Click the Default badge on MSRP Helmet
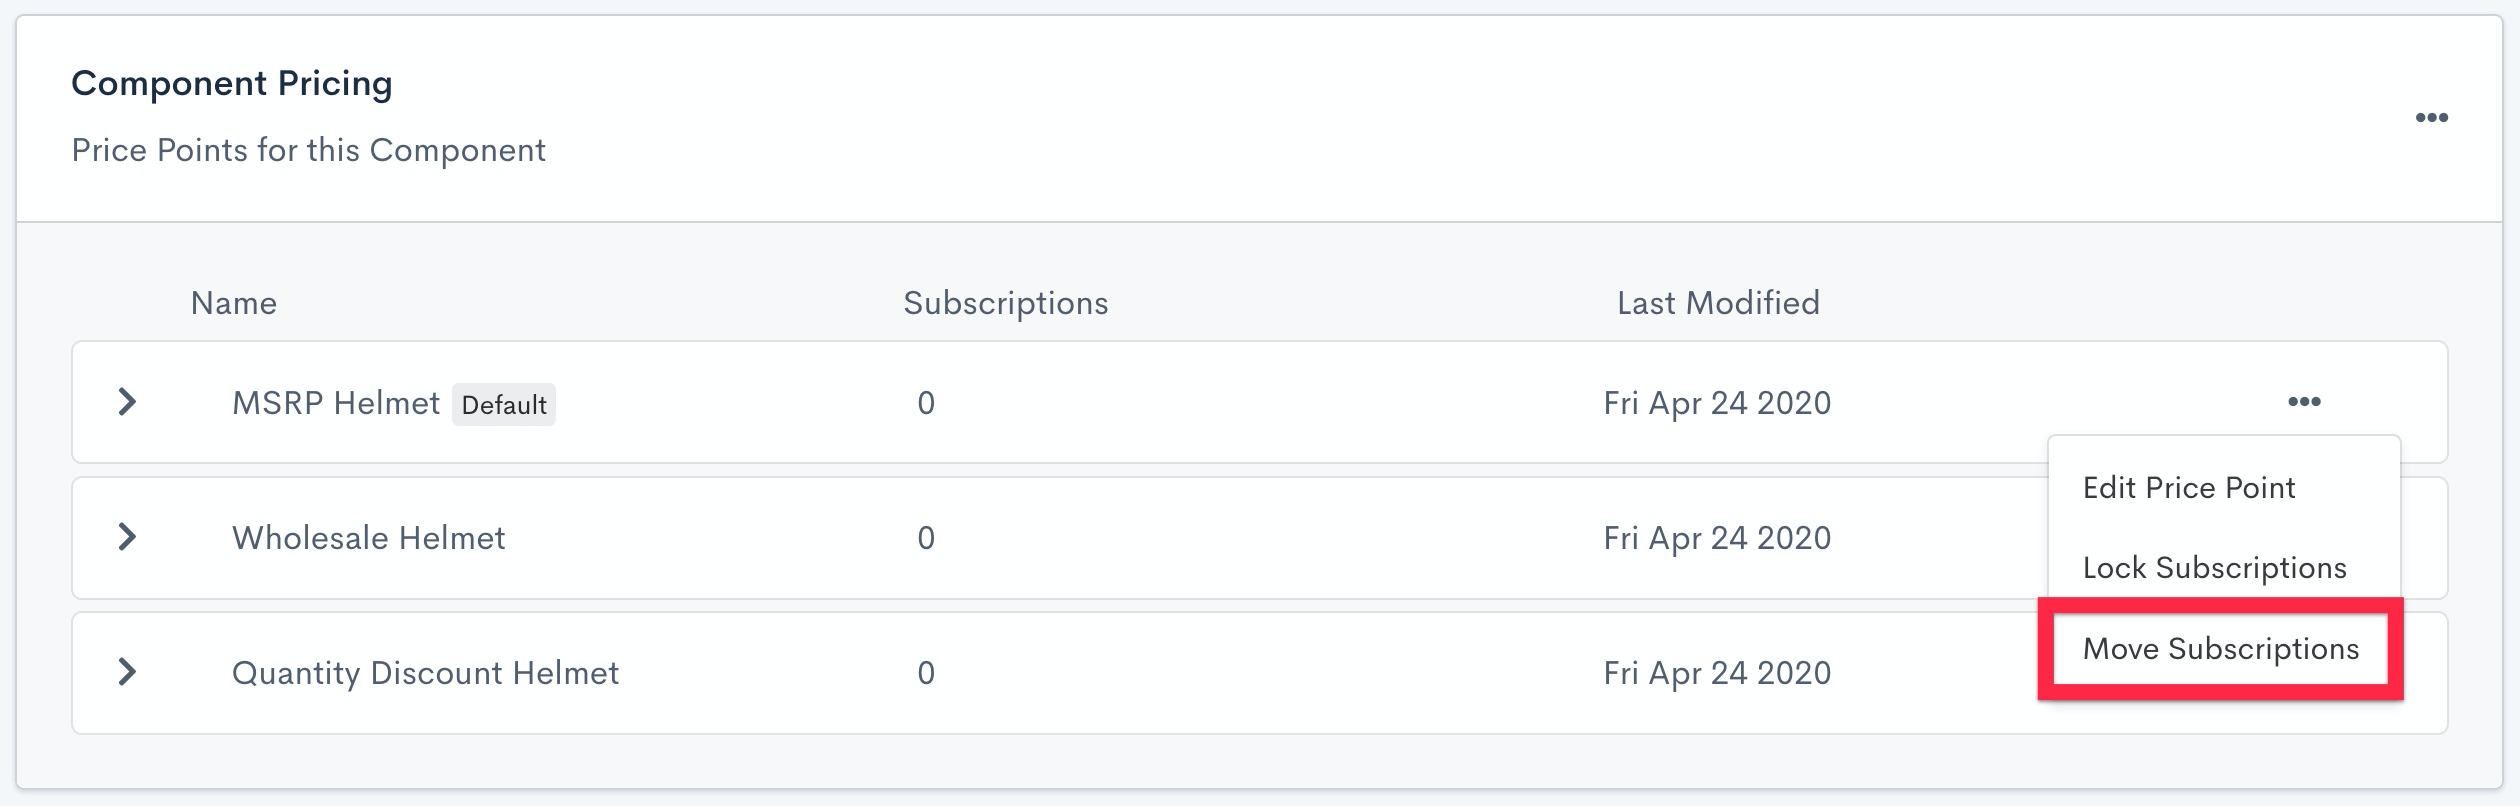This screenshot has width=2520, height=806. (x=504, y=405)
